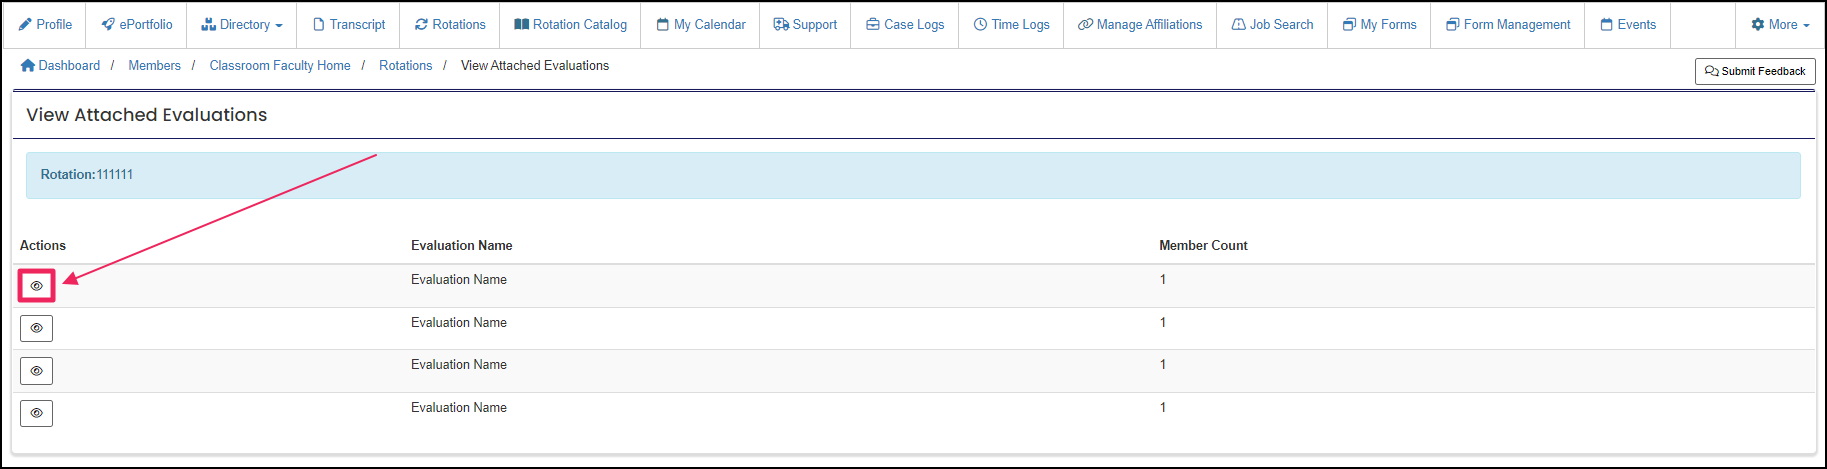Click the View Attached Evaluations breadcrumb text
This screenshot has height=469, width=1827.
tap(535, 65)
